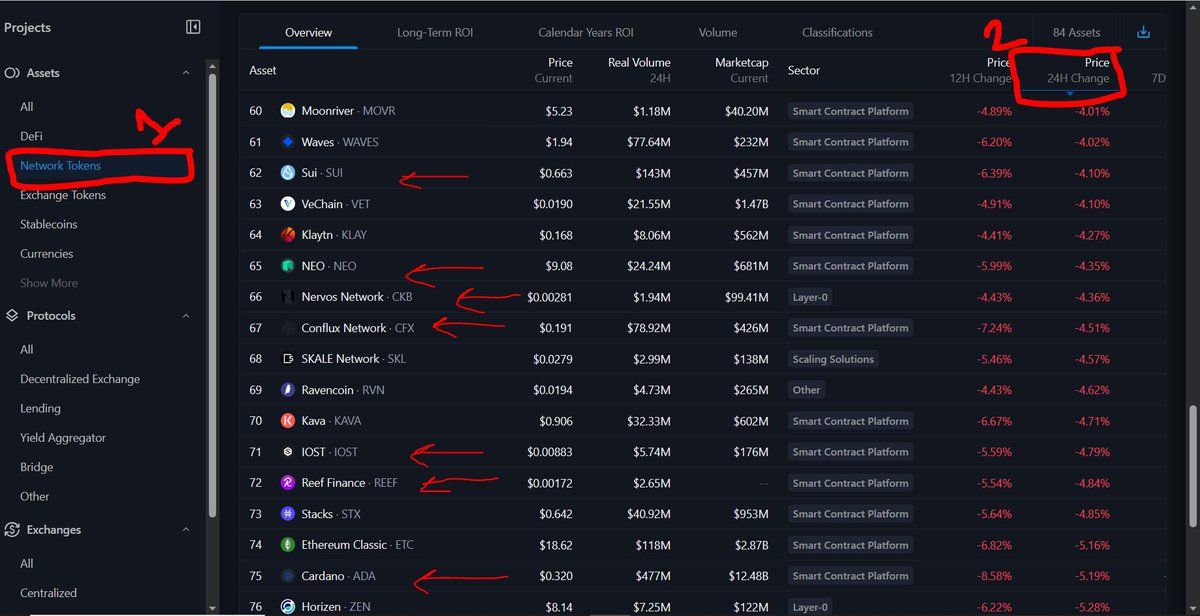Collapse the Assets section chevron

click(185, 73)
